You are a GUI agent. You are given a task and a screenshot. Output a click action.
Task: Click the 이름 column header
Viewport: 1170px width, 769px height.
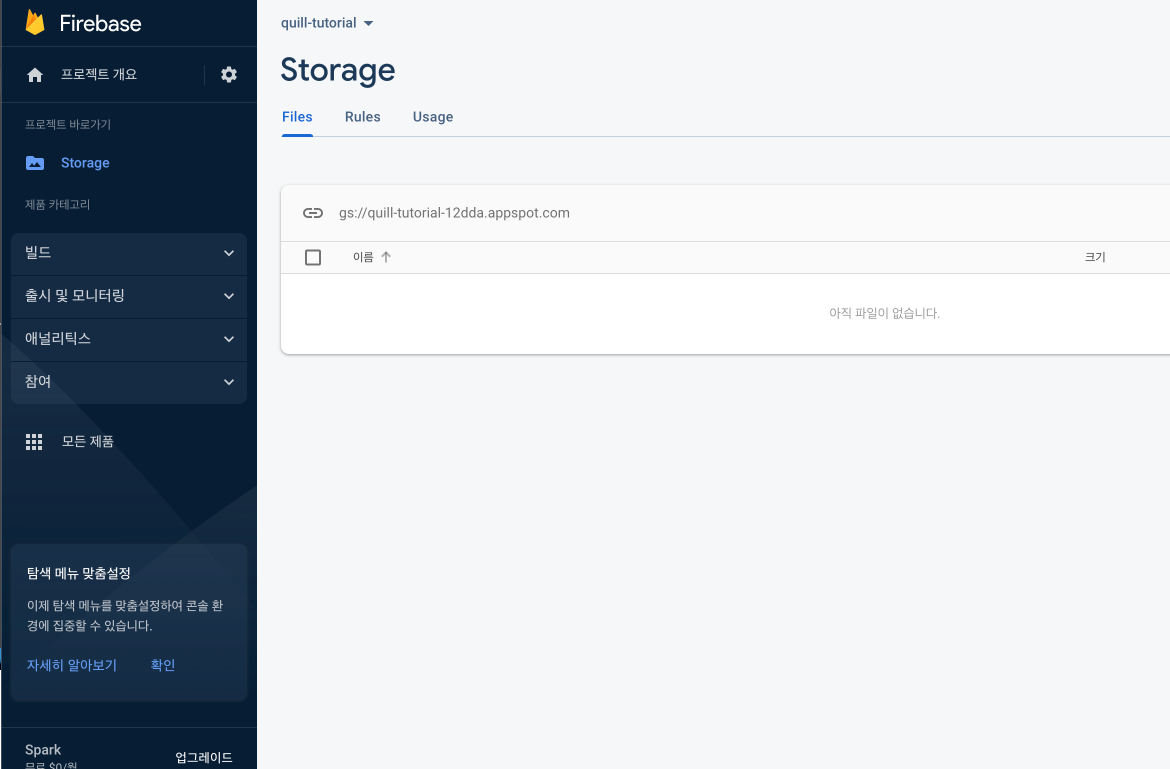363,257
